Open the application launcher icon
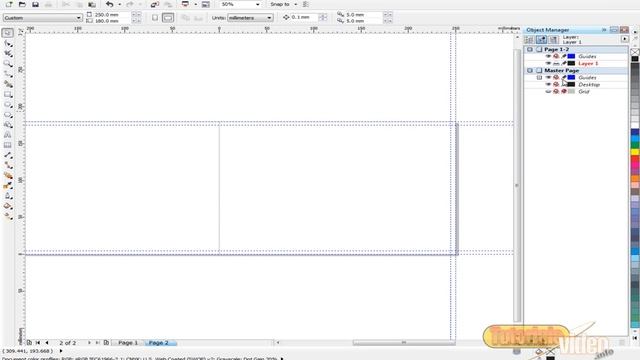The image size is (640, 360). coord(185,4)
